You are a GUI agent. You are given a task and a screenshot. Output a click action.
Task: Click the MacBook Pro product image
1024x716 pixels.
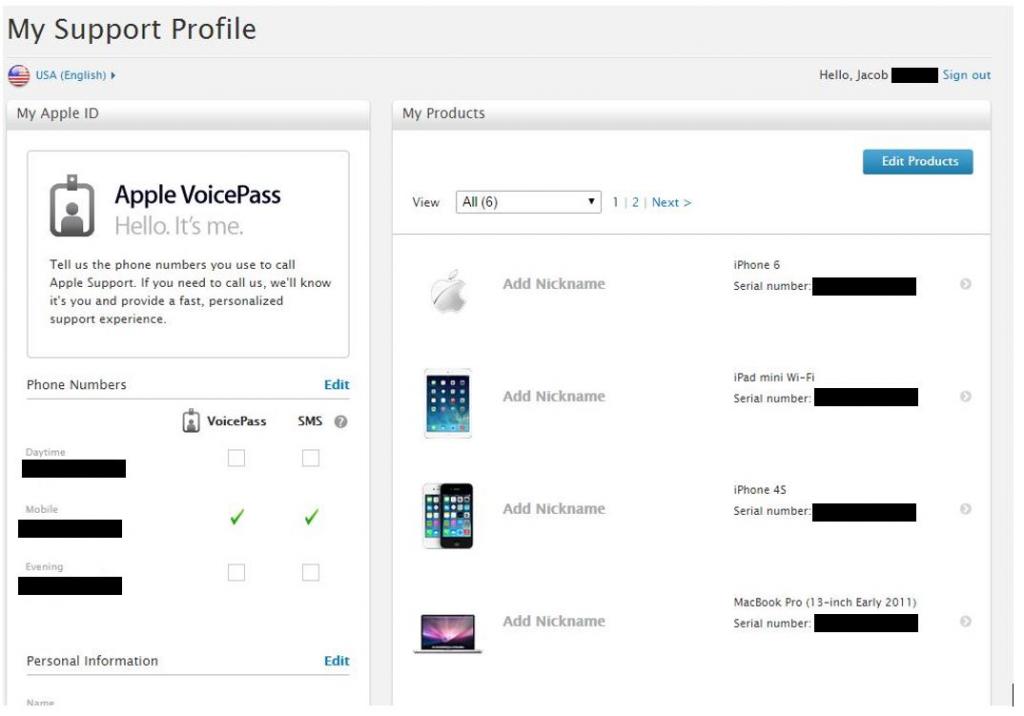click(x=448, y=634)
